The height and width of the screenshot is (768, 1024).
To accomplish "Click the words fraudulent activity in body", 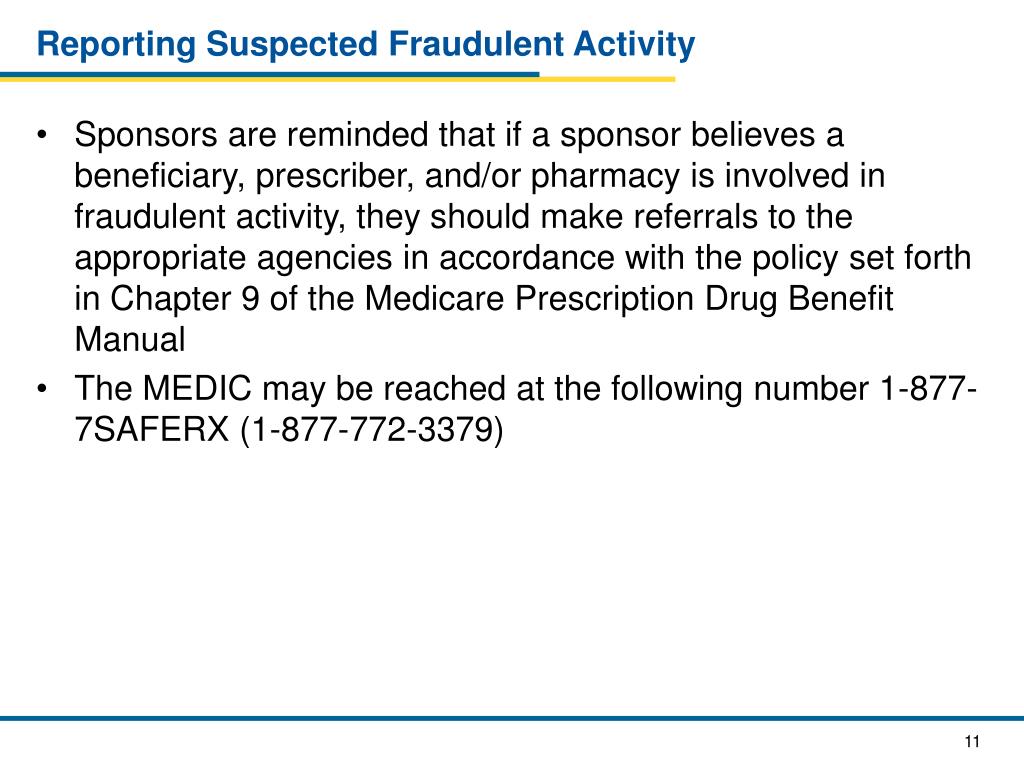I will point(209,217).
